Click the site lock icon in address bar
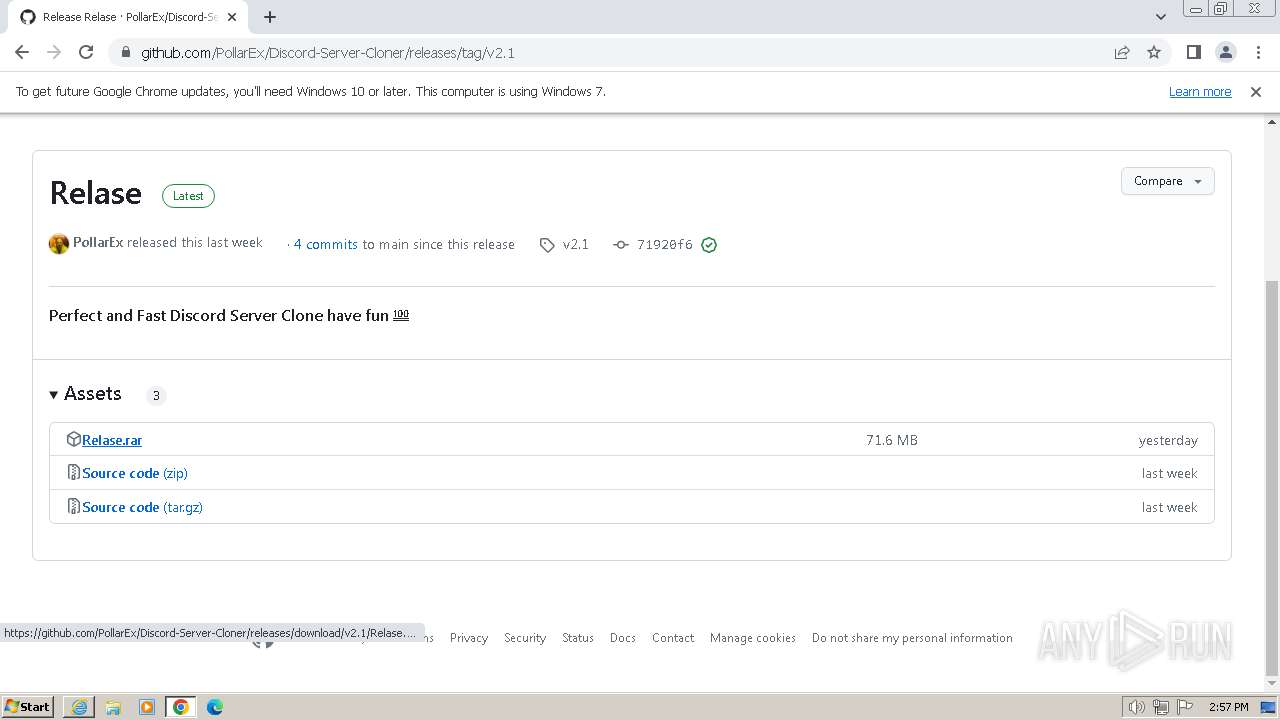This screenshot has height=720, width=1280. pos(125,52)
